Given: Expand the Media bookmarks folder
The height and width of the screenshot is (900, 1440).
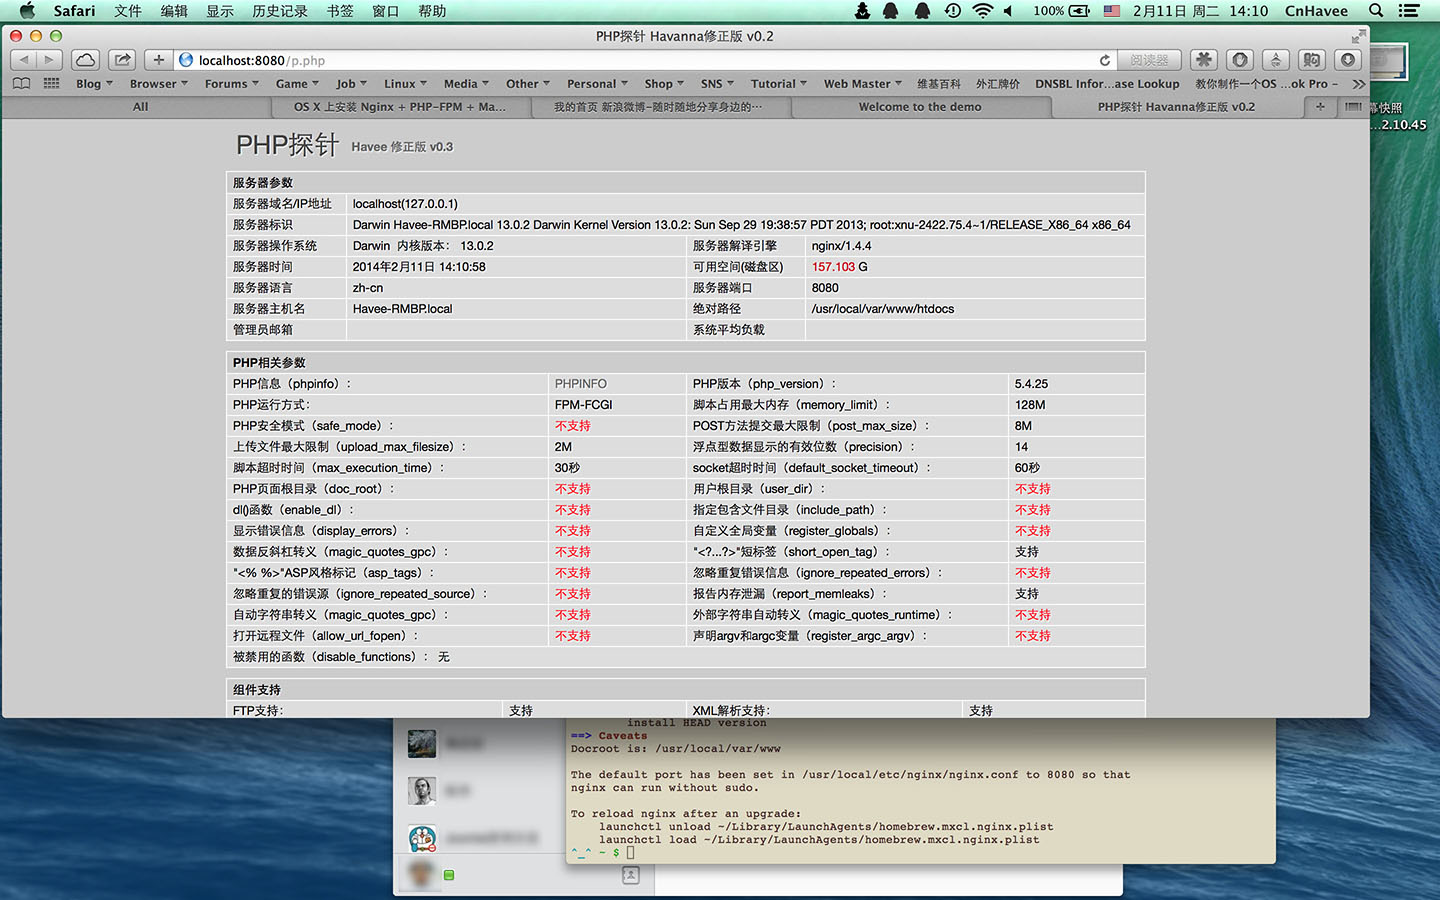Looking at the screenshot, I should 466,84.
